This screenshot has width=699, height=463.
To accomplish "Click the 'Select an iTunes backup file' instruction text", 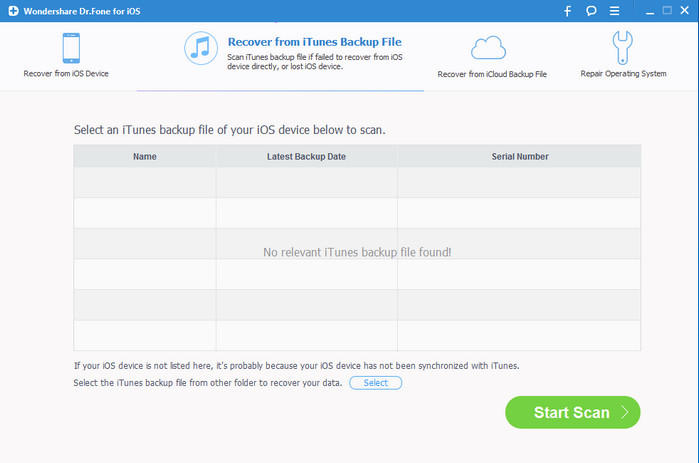I will point(230,130).
